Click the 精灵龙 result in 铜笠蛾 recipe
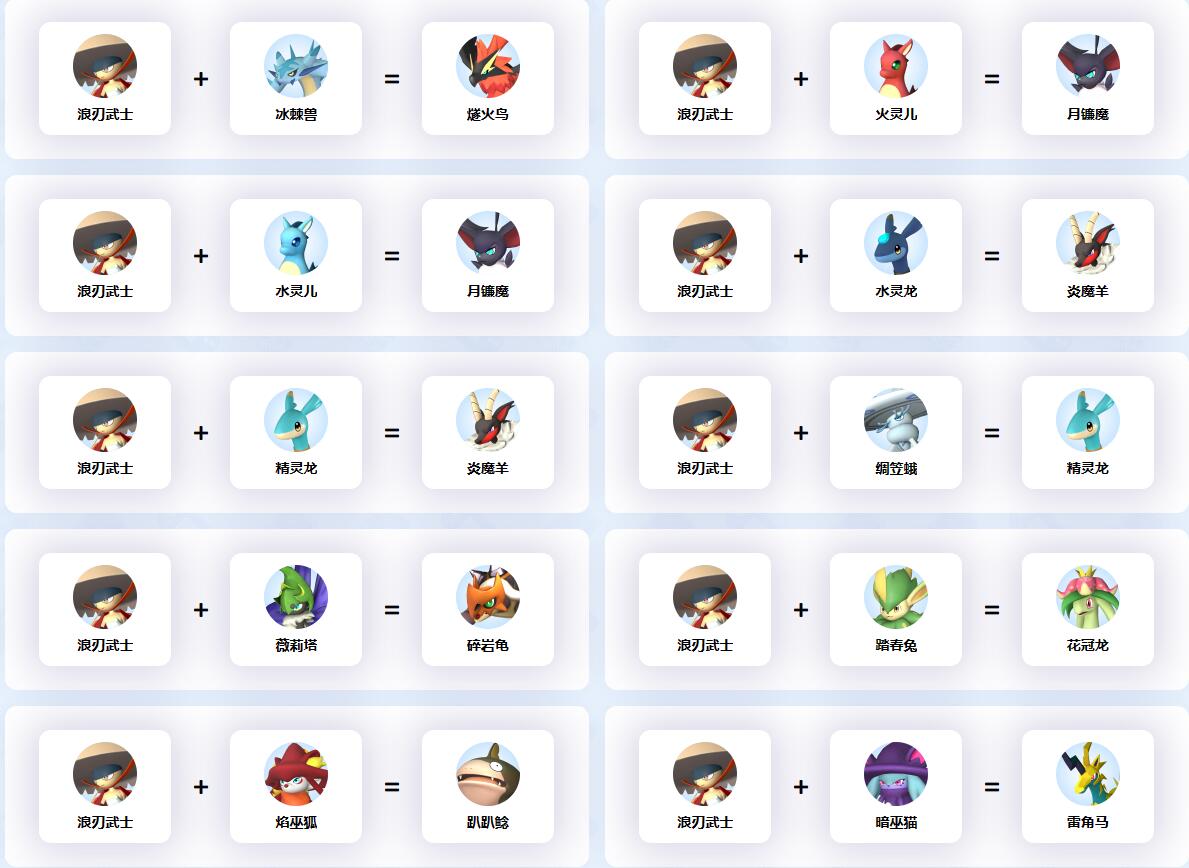The image size is (1189, 868). pos(1087,433)
